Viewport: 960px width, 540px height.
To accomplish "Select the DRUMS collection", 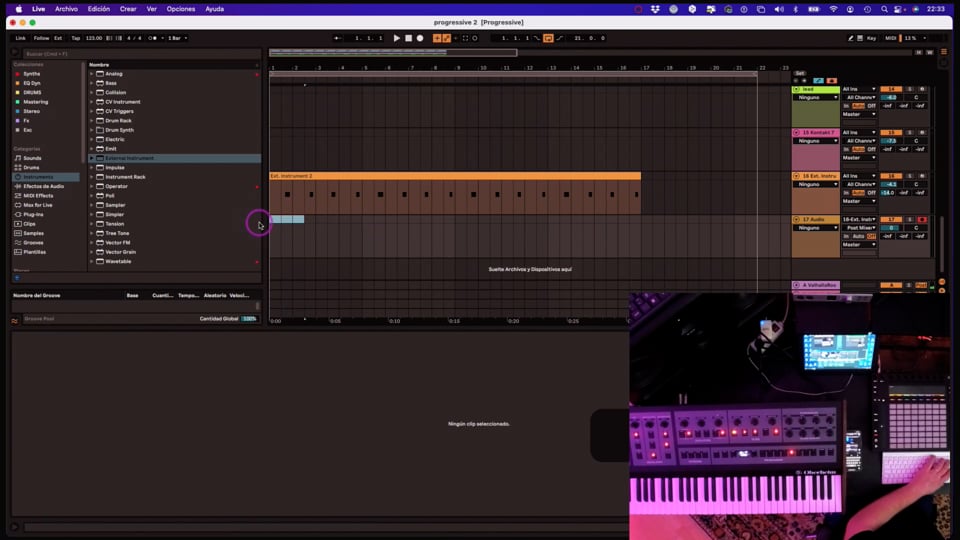I will click(x=32, y=92).
